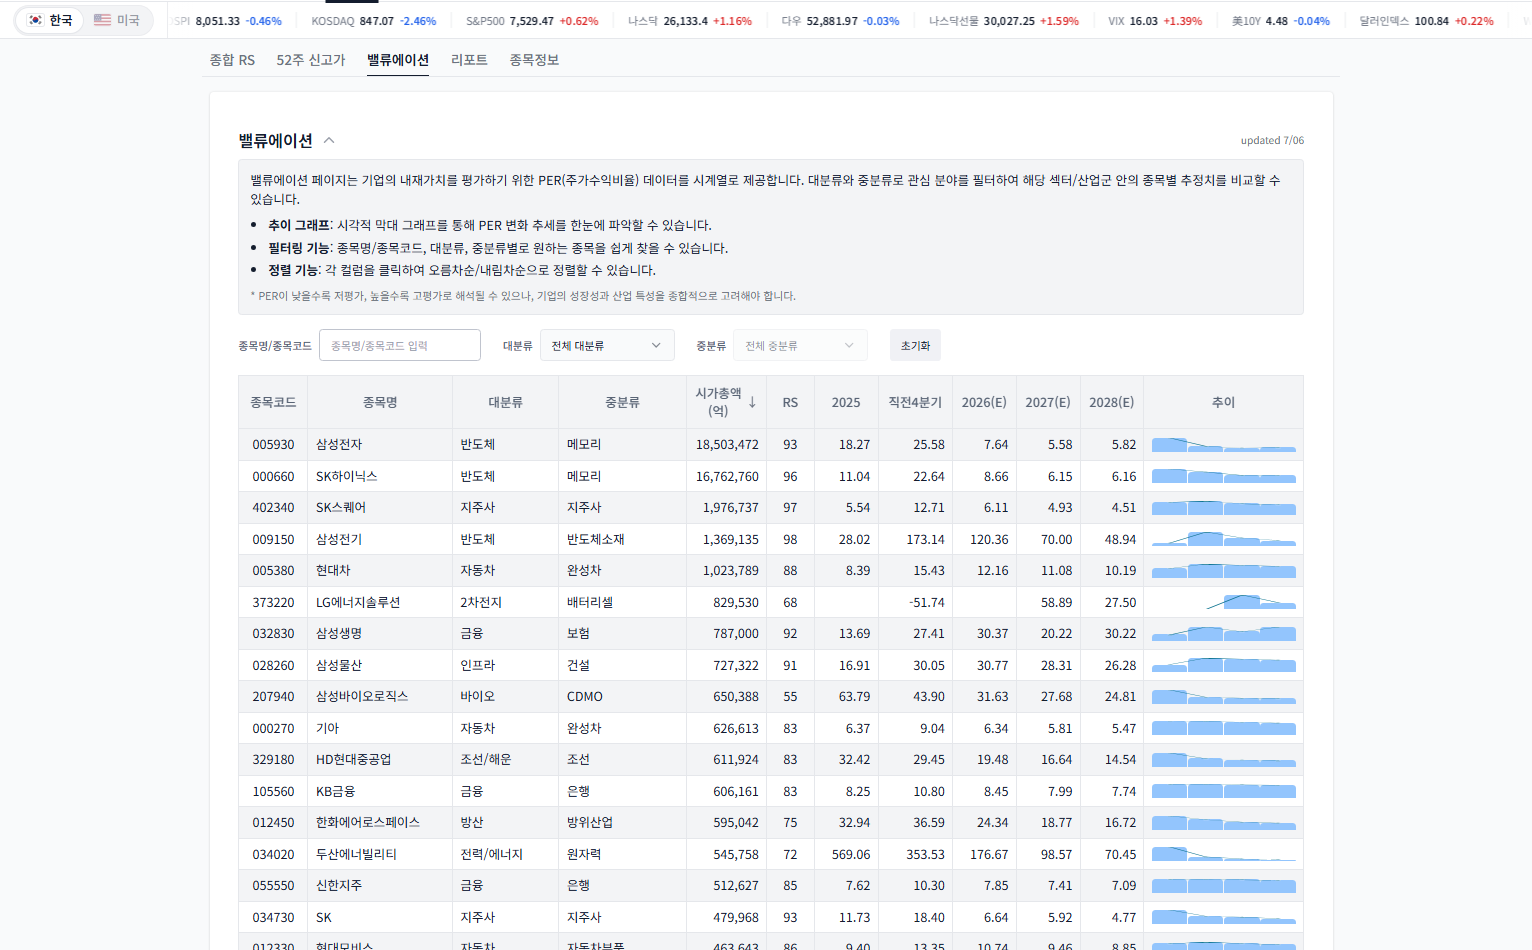Click the updated 7/06 label
The height and width of the screenshot is (950, 1532).
point(1272,141)
